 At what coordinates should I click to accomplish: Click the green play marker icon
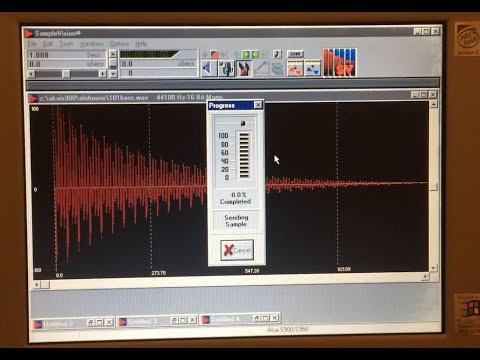246,54
